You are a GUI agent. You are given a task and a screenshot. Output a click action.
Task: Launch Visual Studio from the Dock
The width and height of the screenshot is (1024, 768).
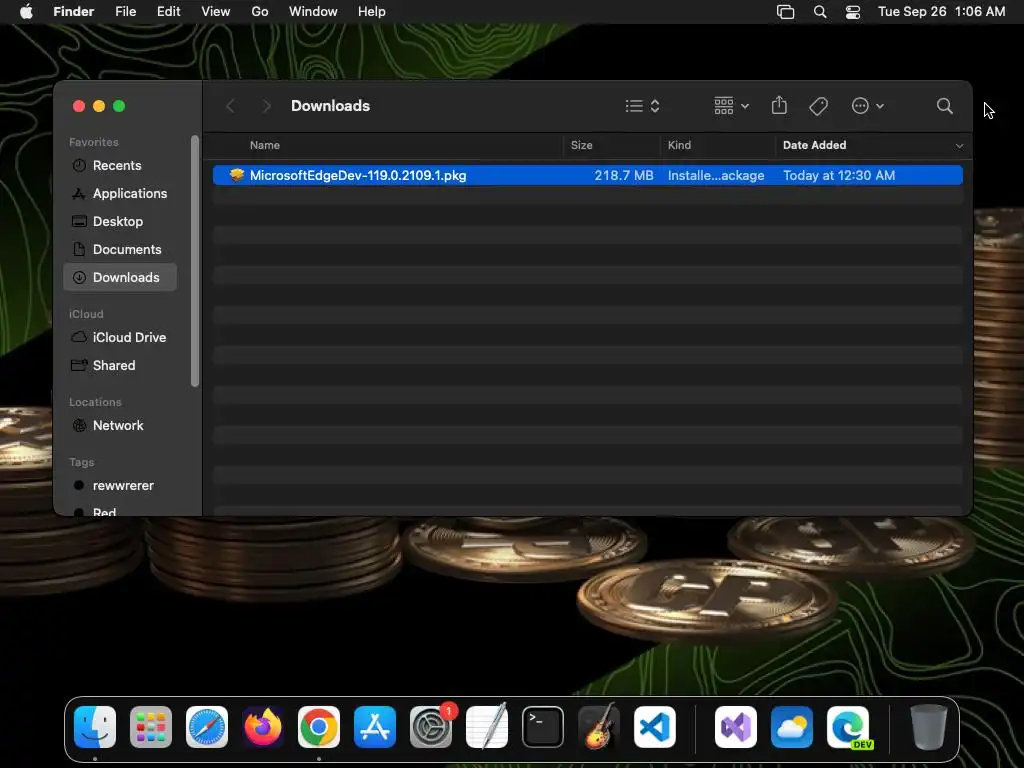[736, 727]
